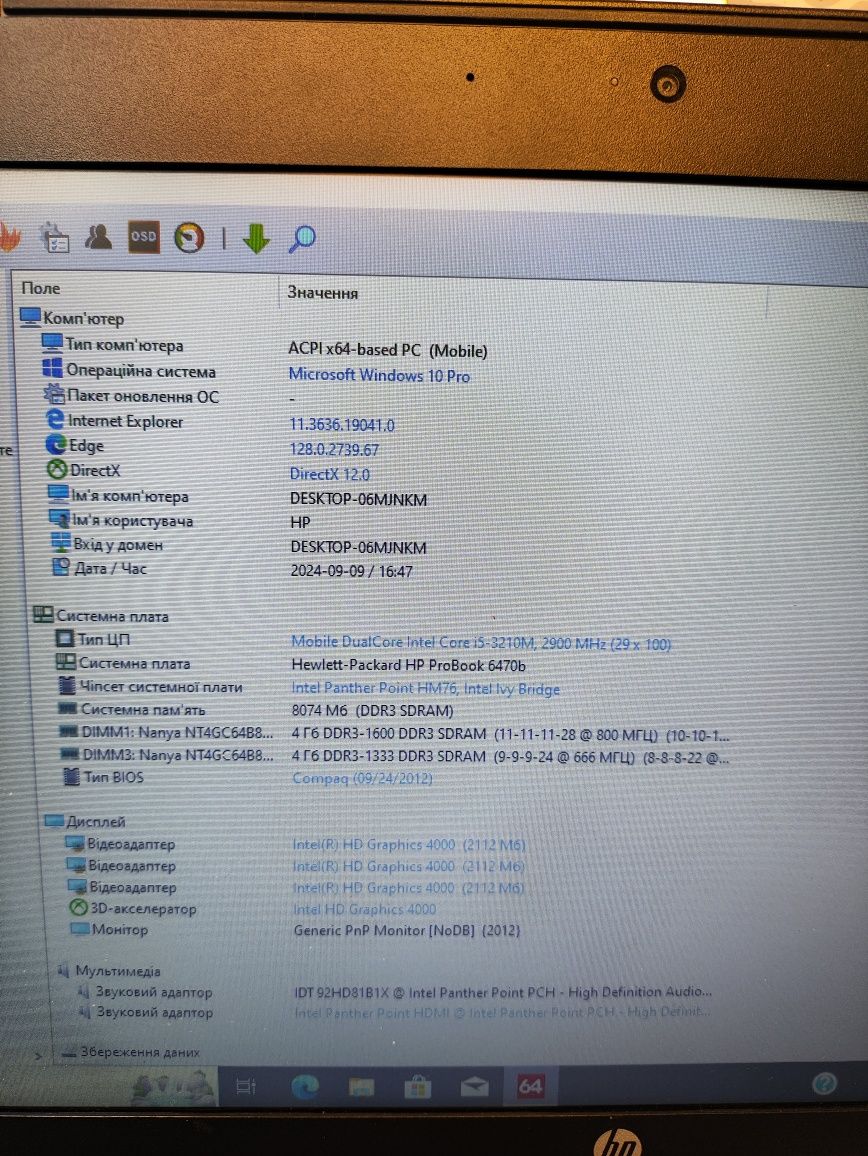Select the Системна плата group header
This screenshot has width=868, height=1156.
point(101,616)
